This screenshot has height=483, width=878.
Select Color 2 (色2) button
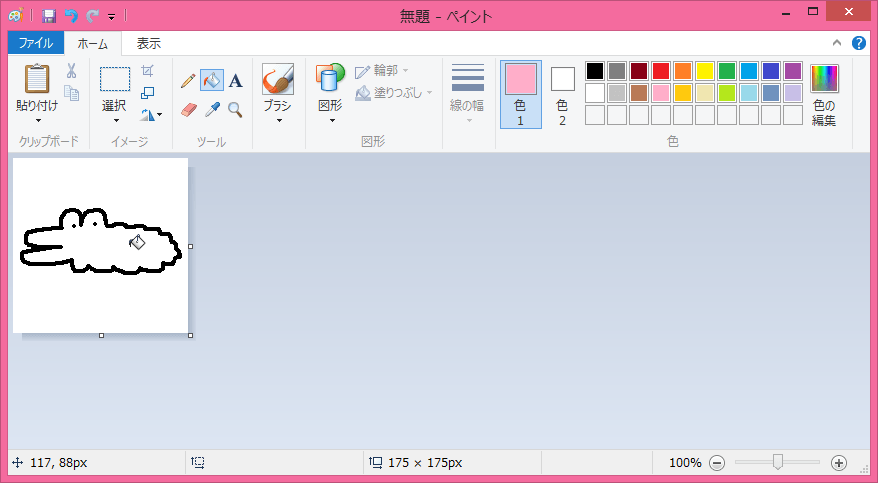[x=562, y=95]
